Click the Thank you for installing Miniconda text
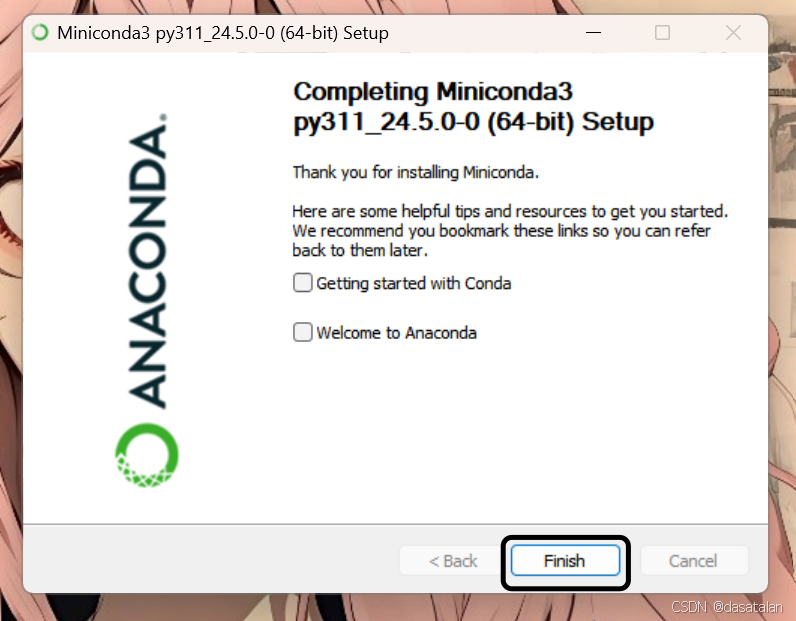796x621 pixels. 415,173
